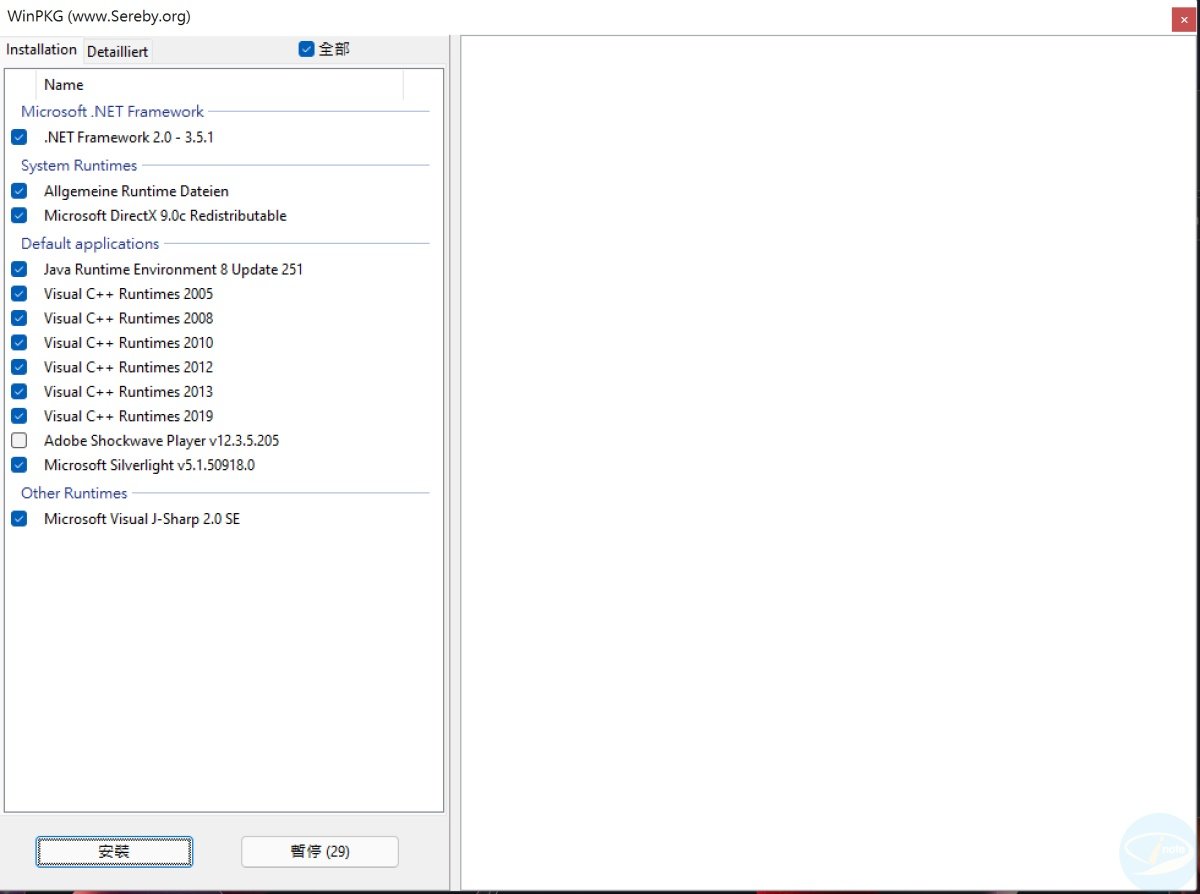
Task: Uncheck Microsoft Silverlight v5.1.50918.0
Action: [x=19, y=464]
